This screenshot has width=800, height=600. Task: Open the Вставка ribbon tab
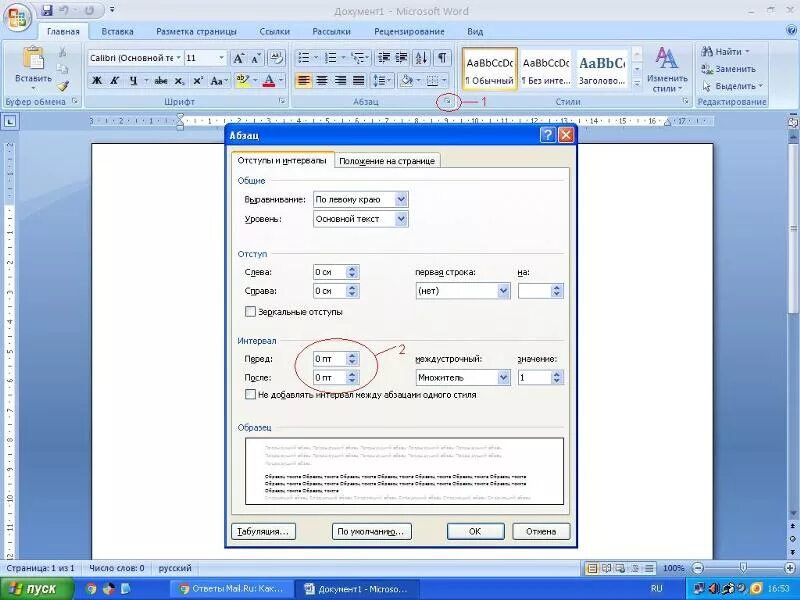pos(117,31)
